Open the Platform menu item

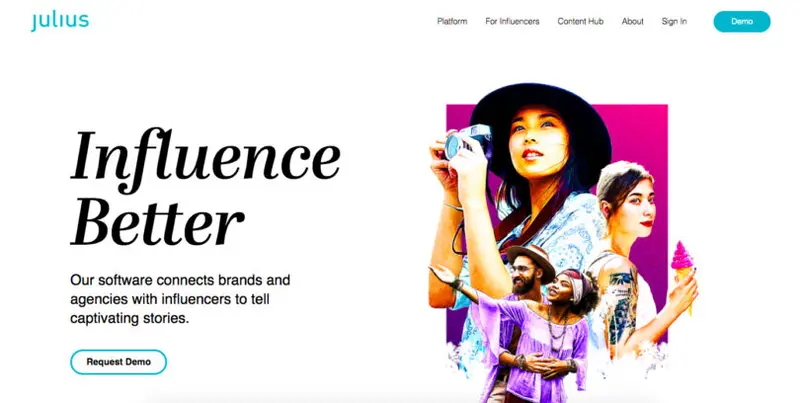point(452,21)
